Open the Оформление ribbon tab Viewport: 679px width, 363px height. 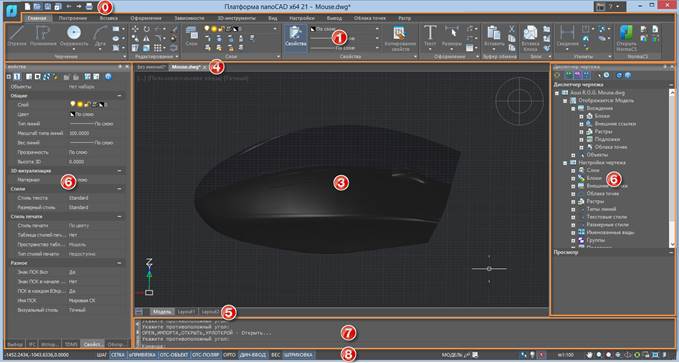(146, 18)
